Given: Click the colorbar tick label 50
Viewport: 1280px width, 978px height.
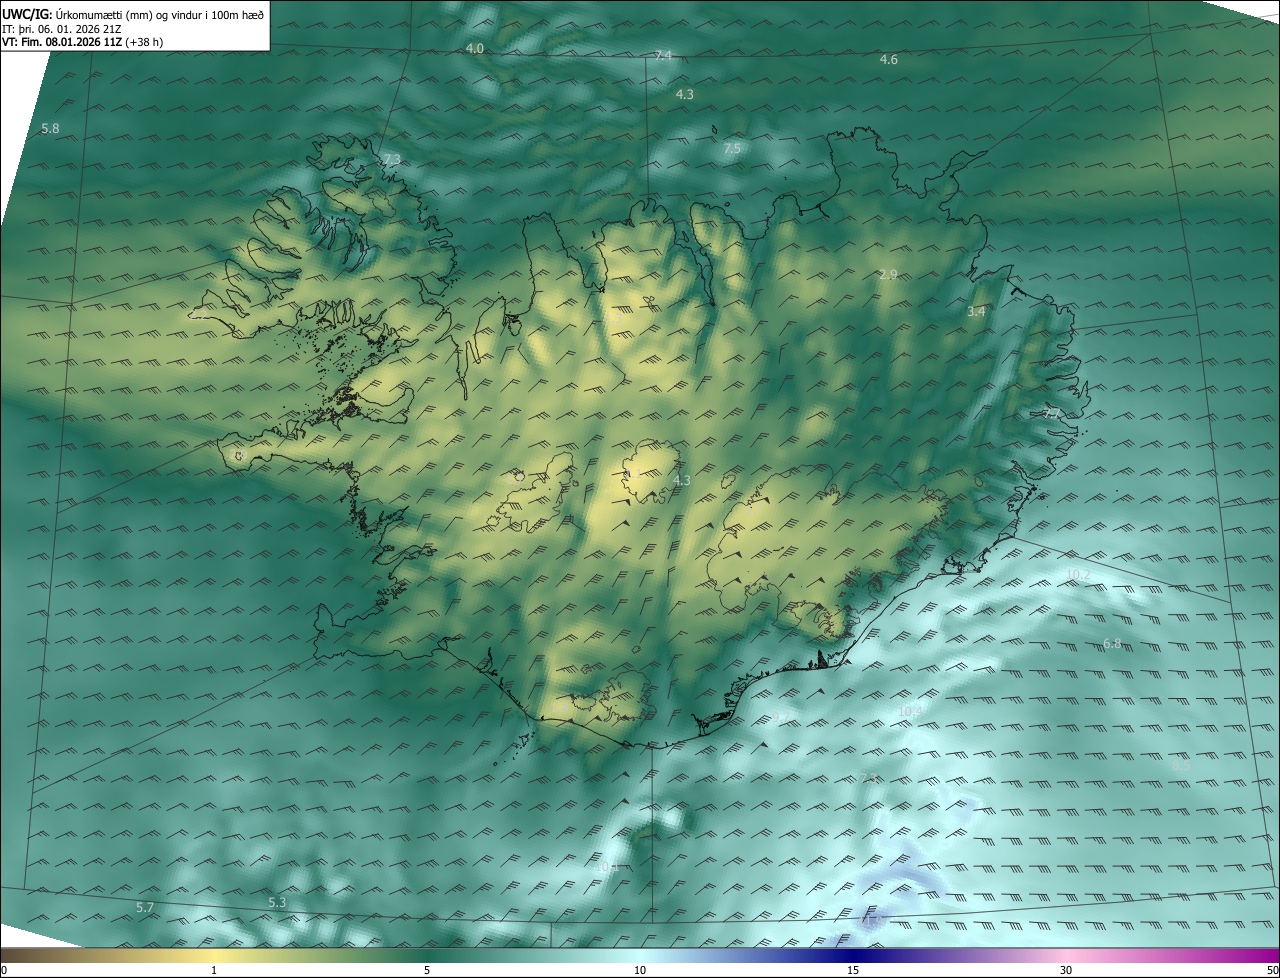Looking at the screenshot, I should click(x=1272, y=970).
